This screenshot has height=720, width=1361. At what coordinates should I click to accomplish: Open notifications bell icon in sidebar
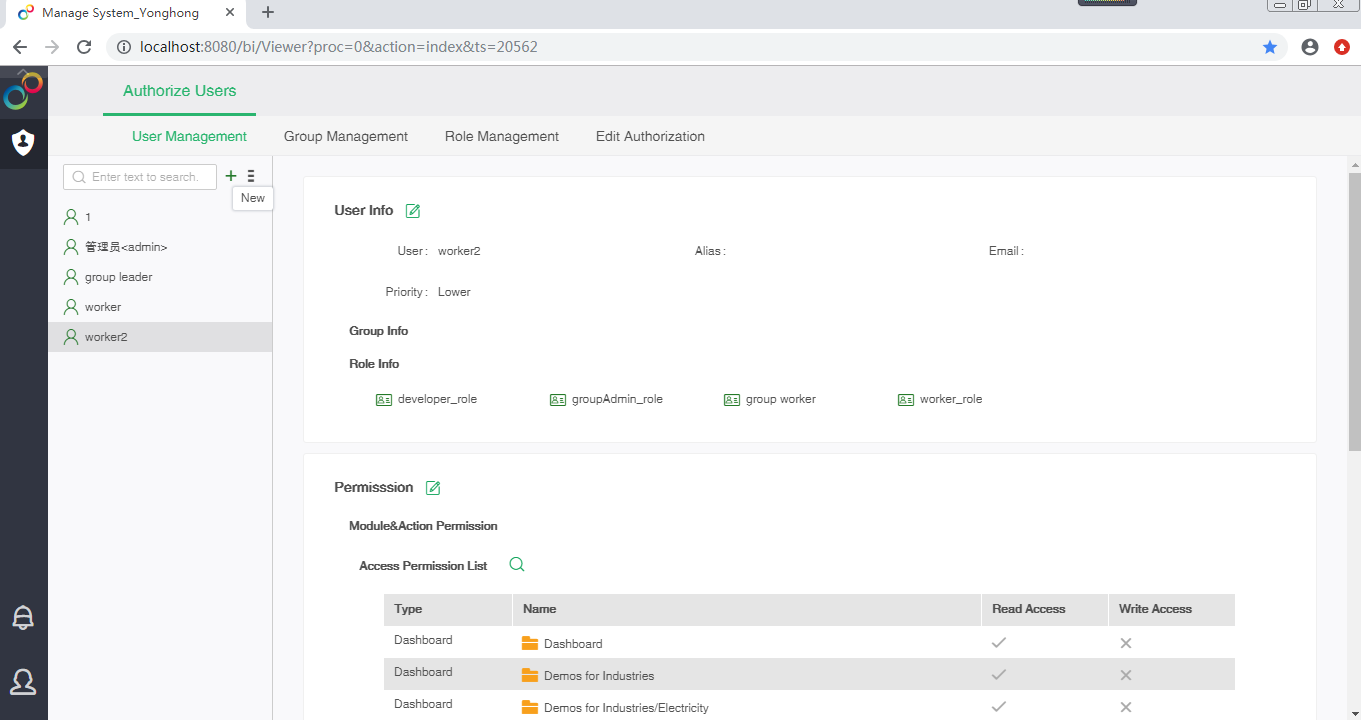(23, 618)
